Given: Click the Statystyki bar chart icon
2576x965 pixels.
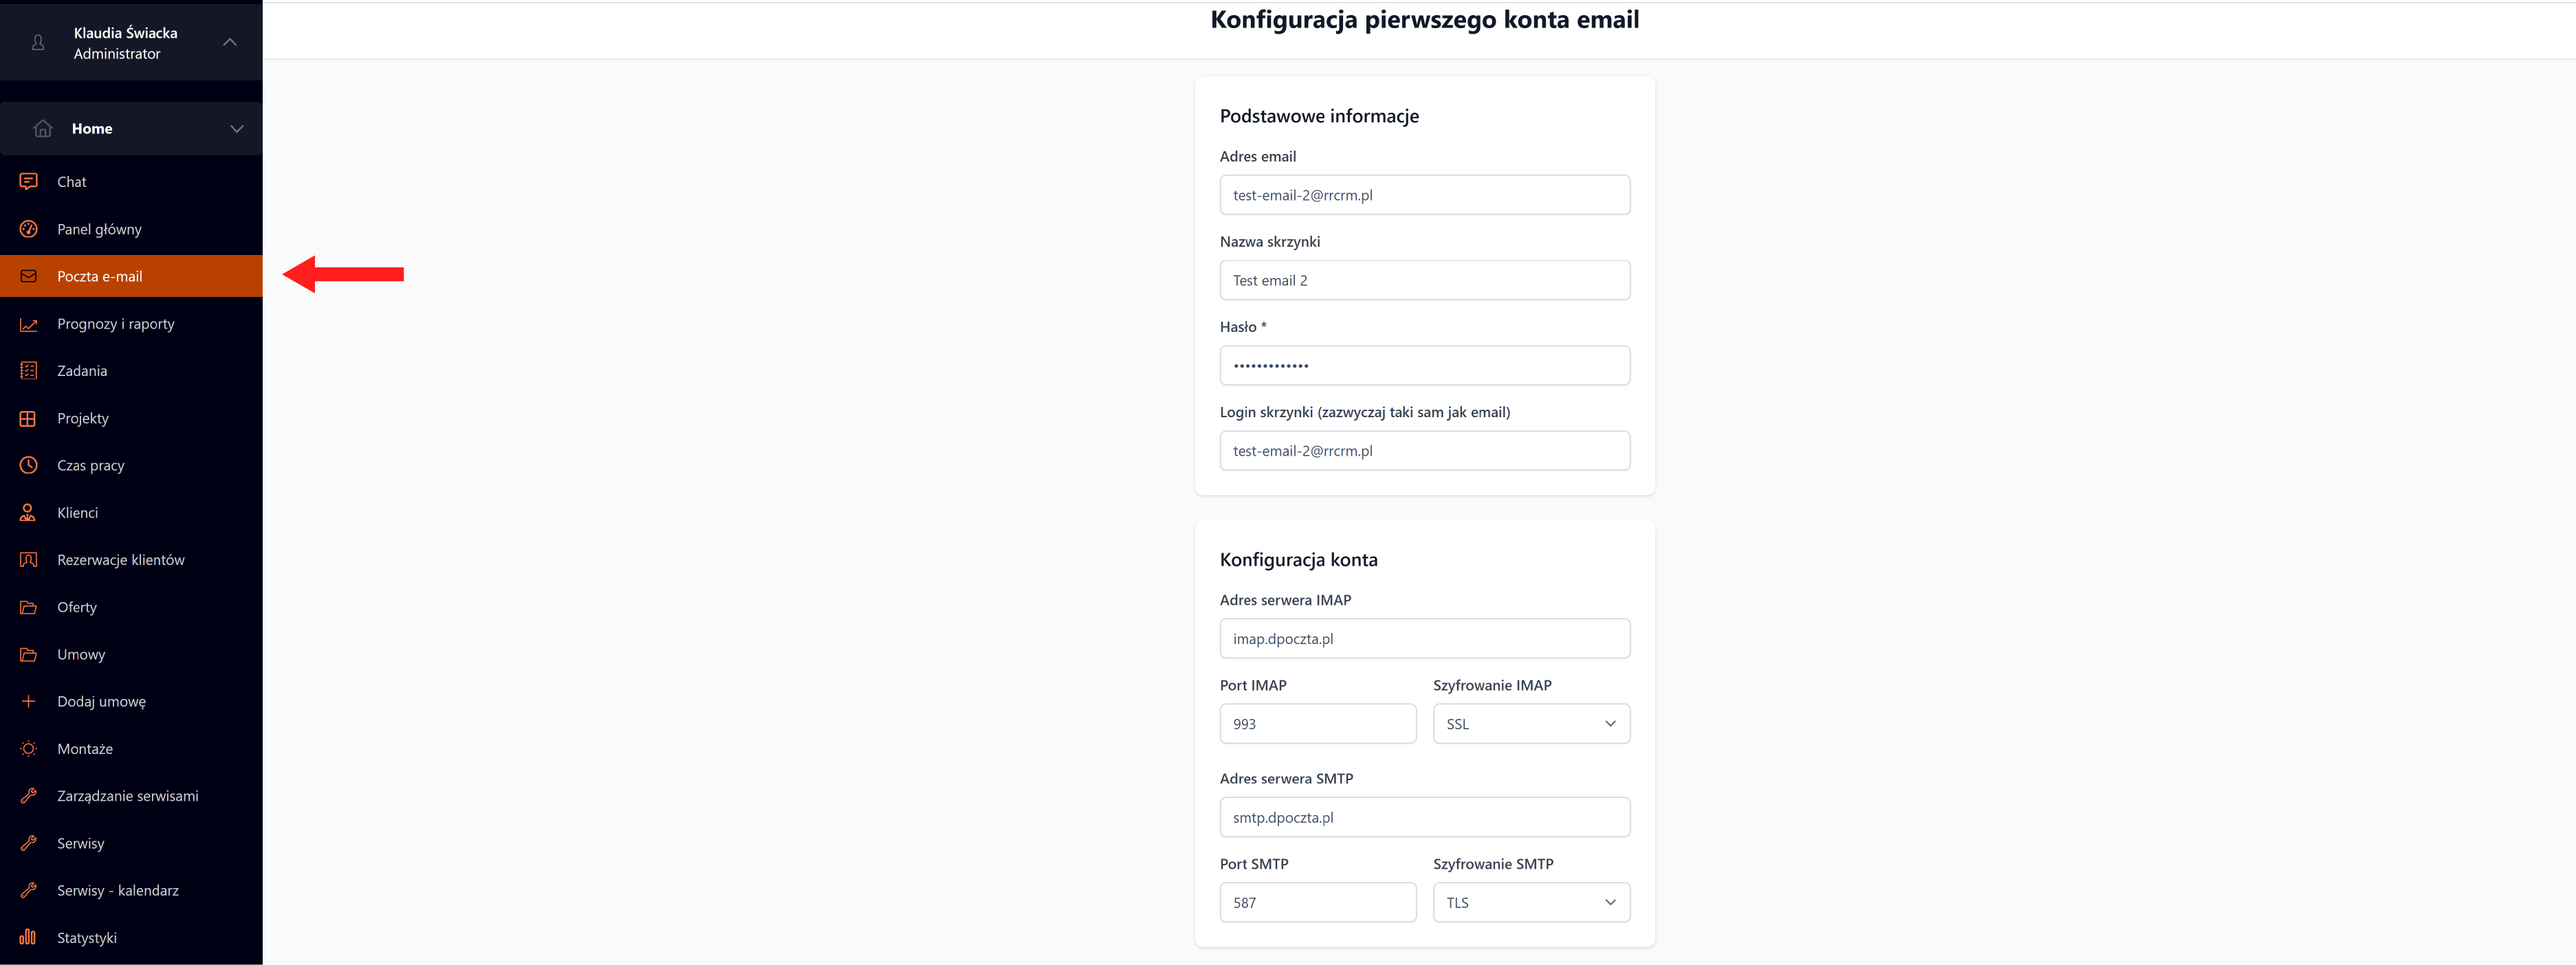Looking at the screenshot, I should point(28,938).
